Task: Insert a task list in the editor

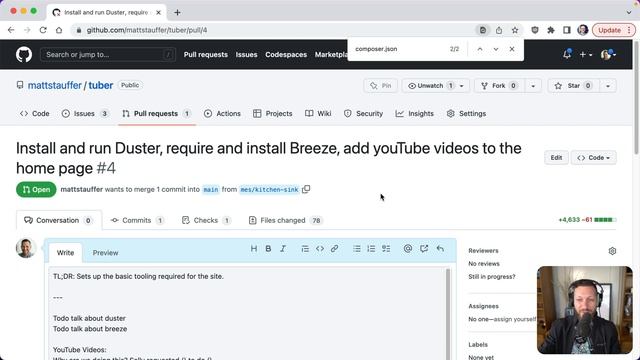Action: 386,249
